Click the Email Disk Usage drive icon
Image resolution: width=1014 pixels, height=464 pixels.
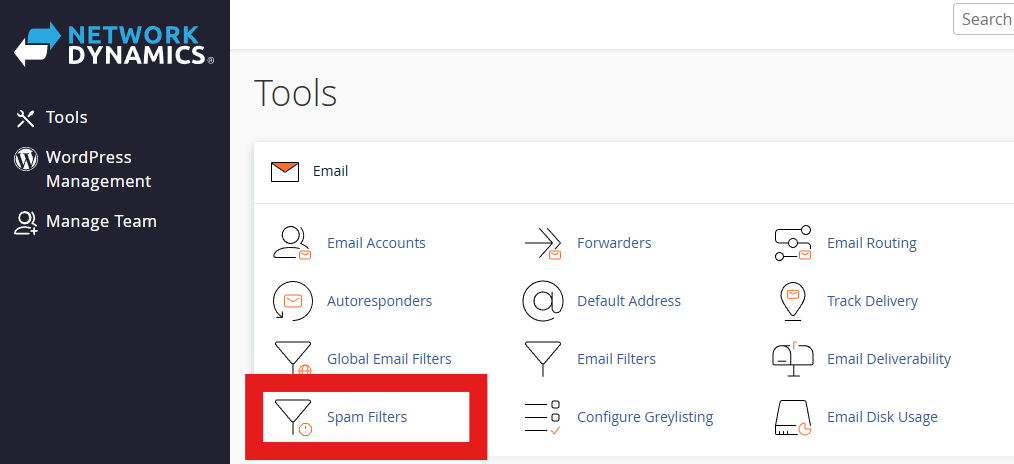tap(792, 417)
